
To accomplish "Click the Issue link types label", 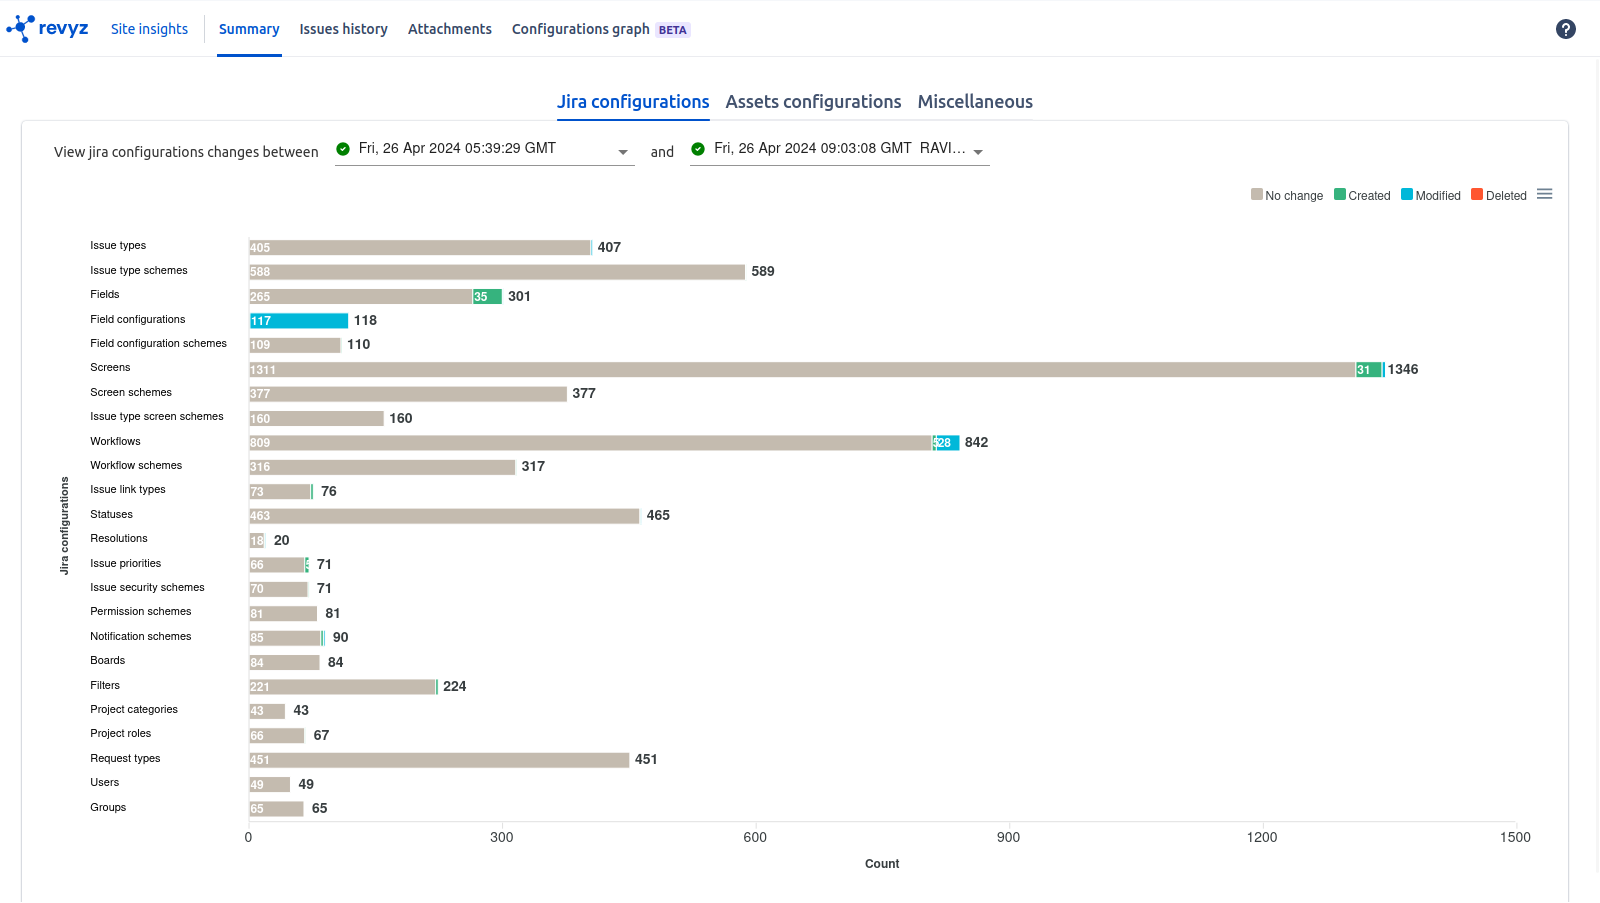I will point(128,489).
